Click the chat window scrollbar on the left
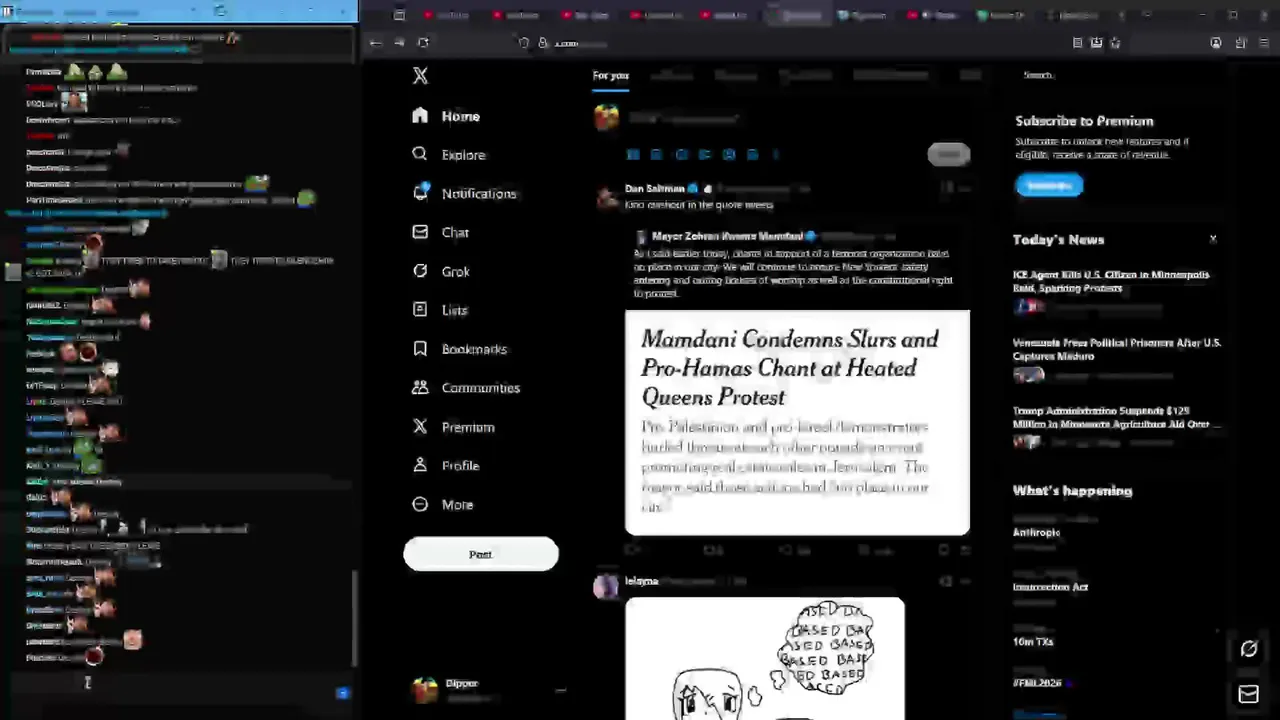 point(354,617)
